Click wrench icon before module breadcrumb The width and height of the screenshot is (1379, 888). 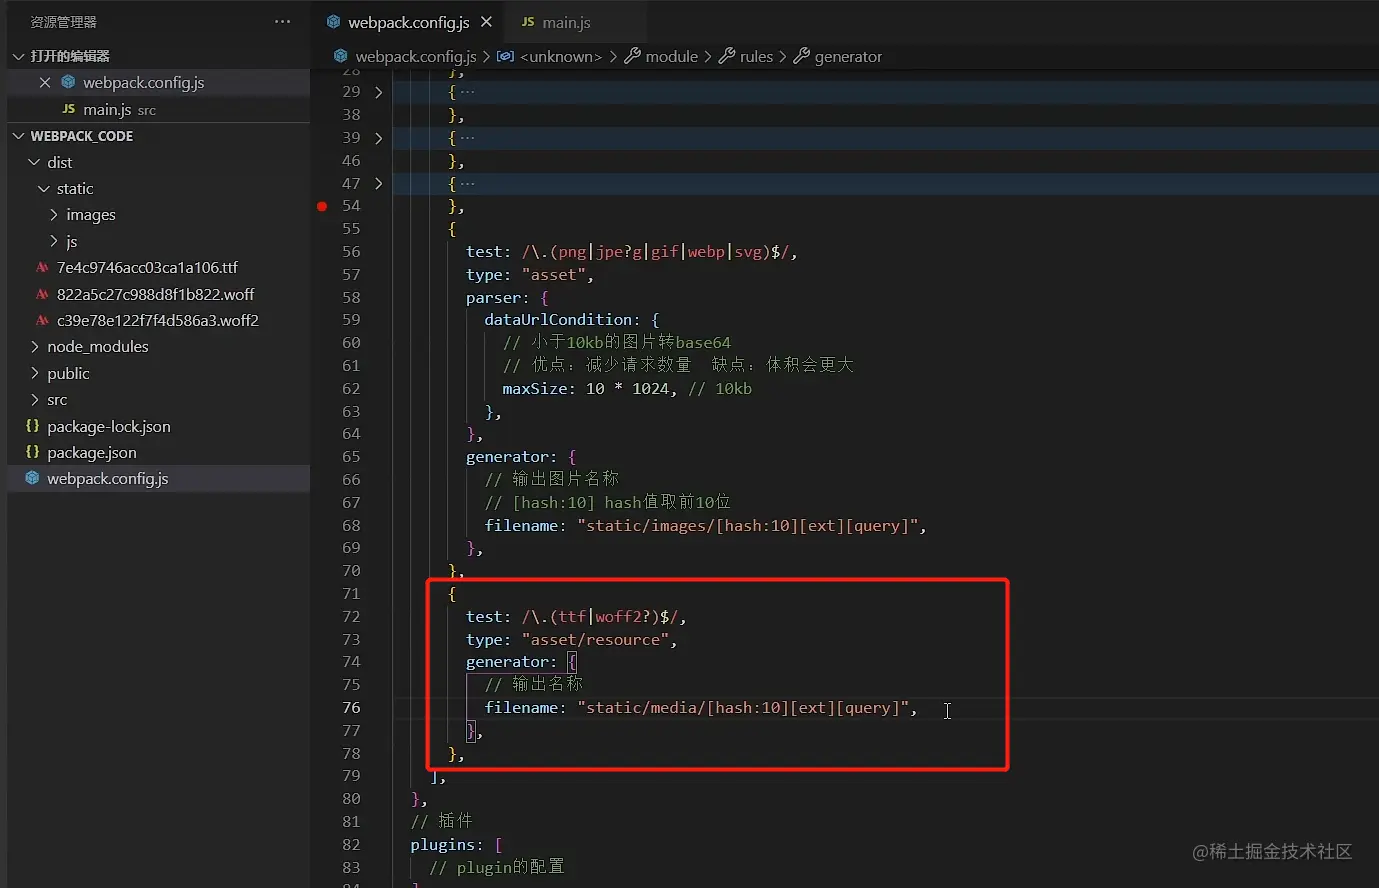[632, 56]
